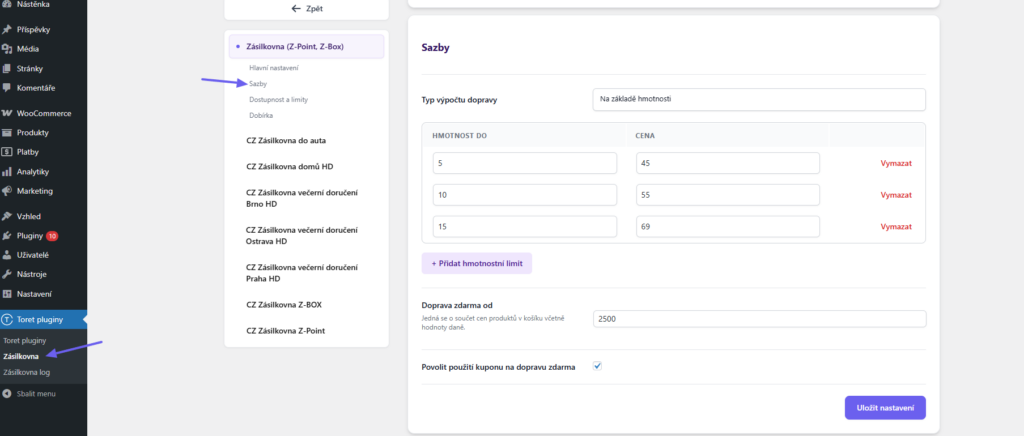
Task: Toggle coupon free shipping checkbox
Action: 597,366
